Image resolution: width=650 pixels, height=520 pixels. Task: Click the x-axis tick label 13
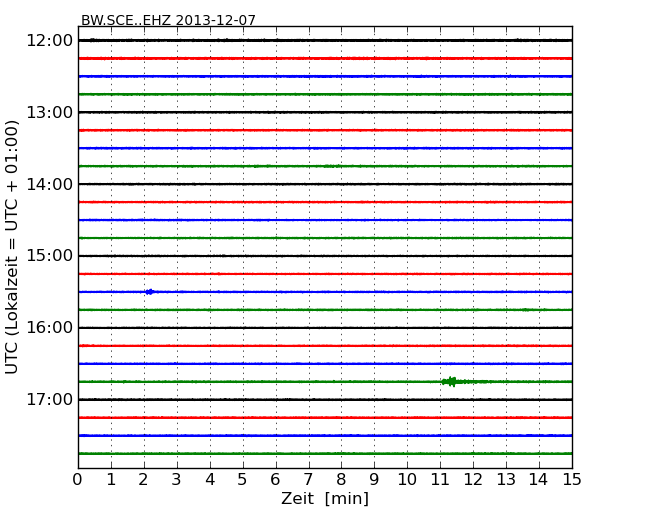click(506, 479)
